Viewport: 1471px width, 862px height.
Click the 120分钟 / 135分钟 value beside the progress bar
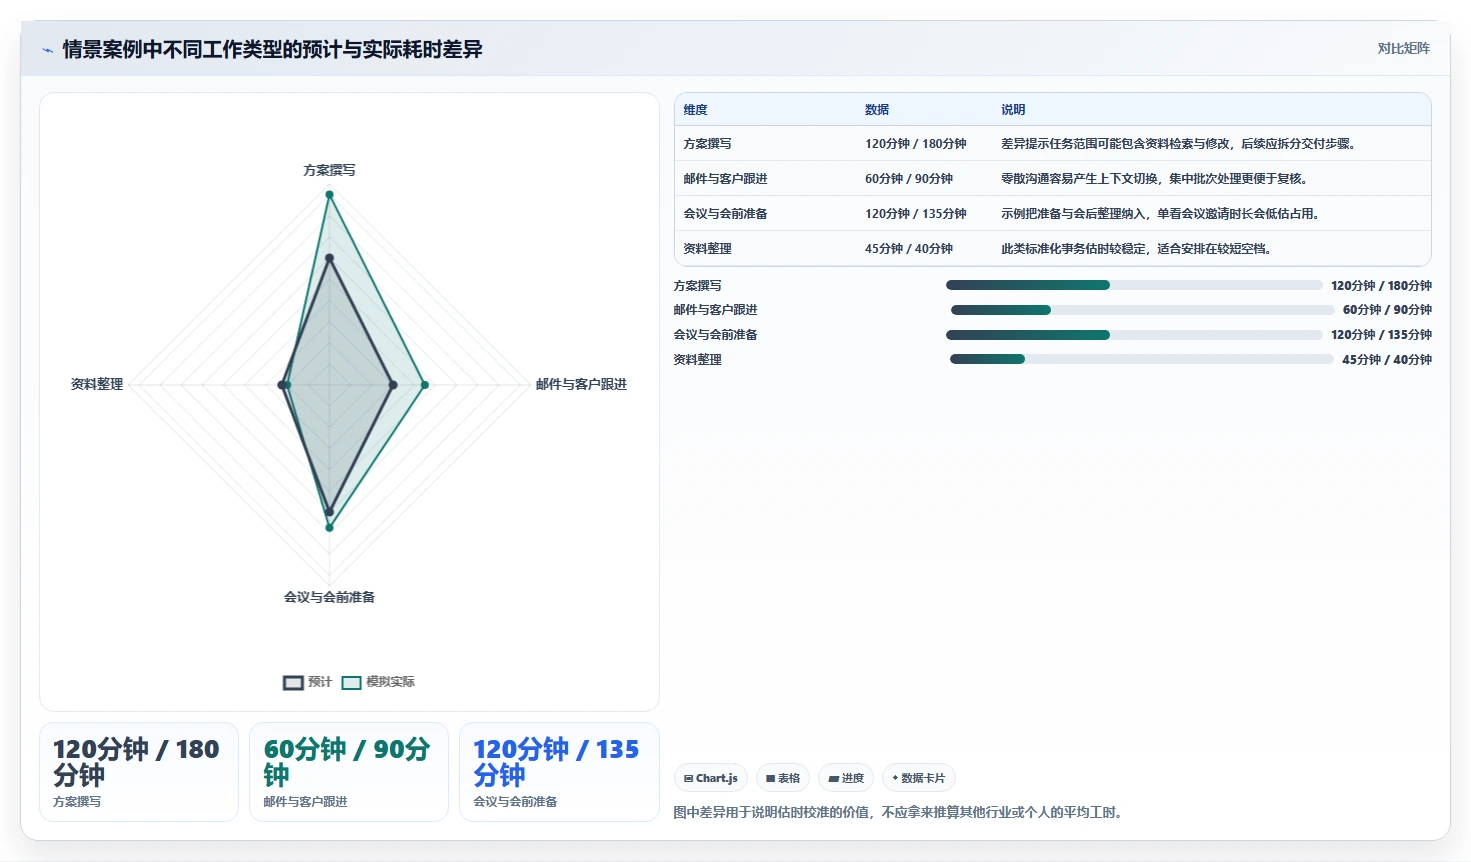(1381, 335)
